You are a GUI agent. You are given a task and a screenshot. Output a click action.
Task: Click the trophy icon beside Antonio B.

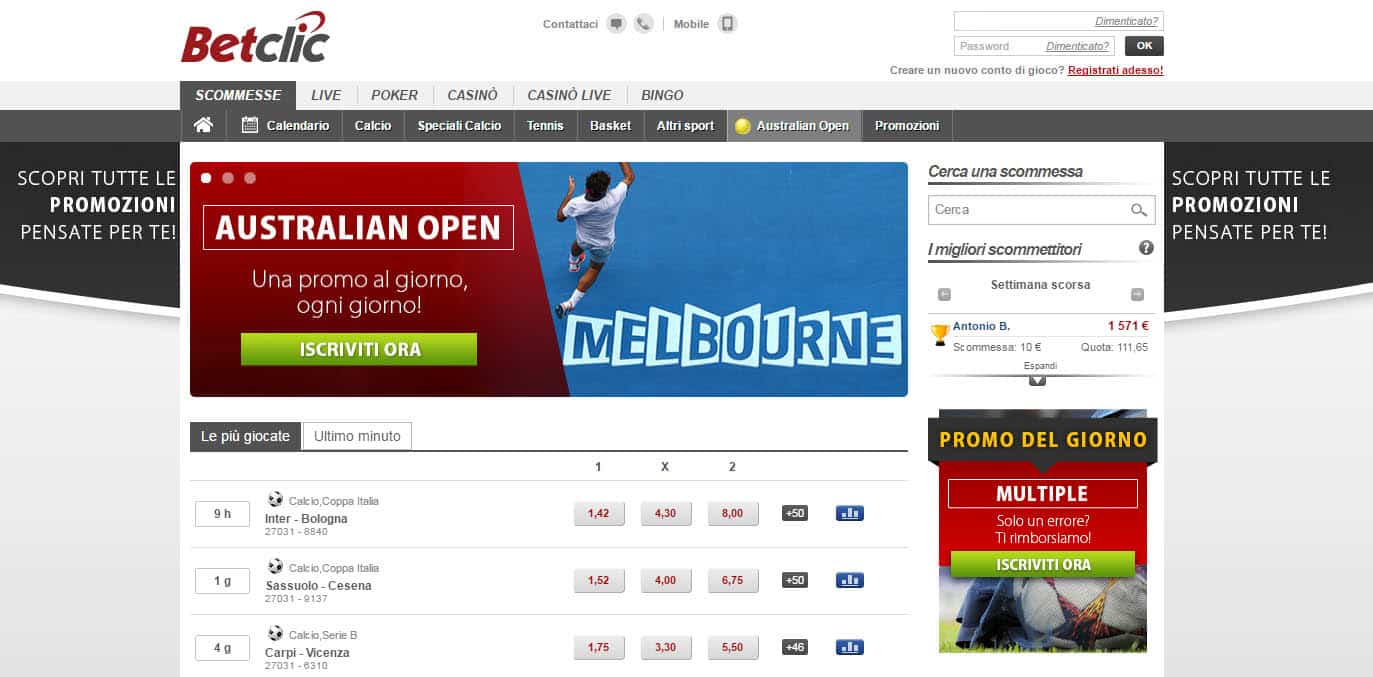coord(939,335)
